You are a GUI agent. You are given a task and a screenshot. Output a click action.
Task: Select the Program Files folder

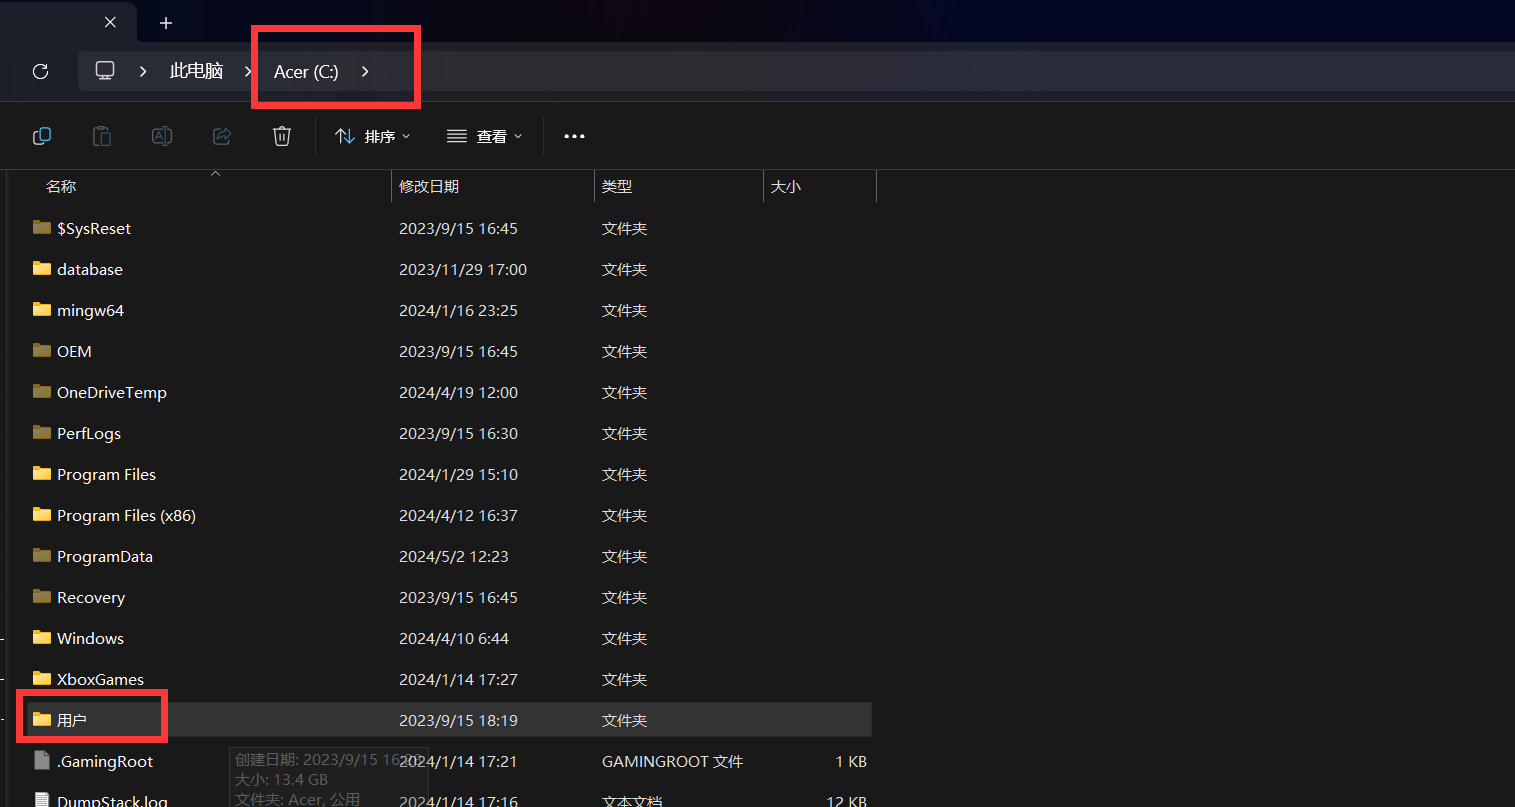tap(106, 474)
